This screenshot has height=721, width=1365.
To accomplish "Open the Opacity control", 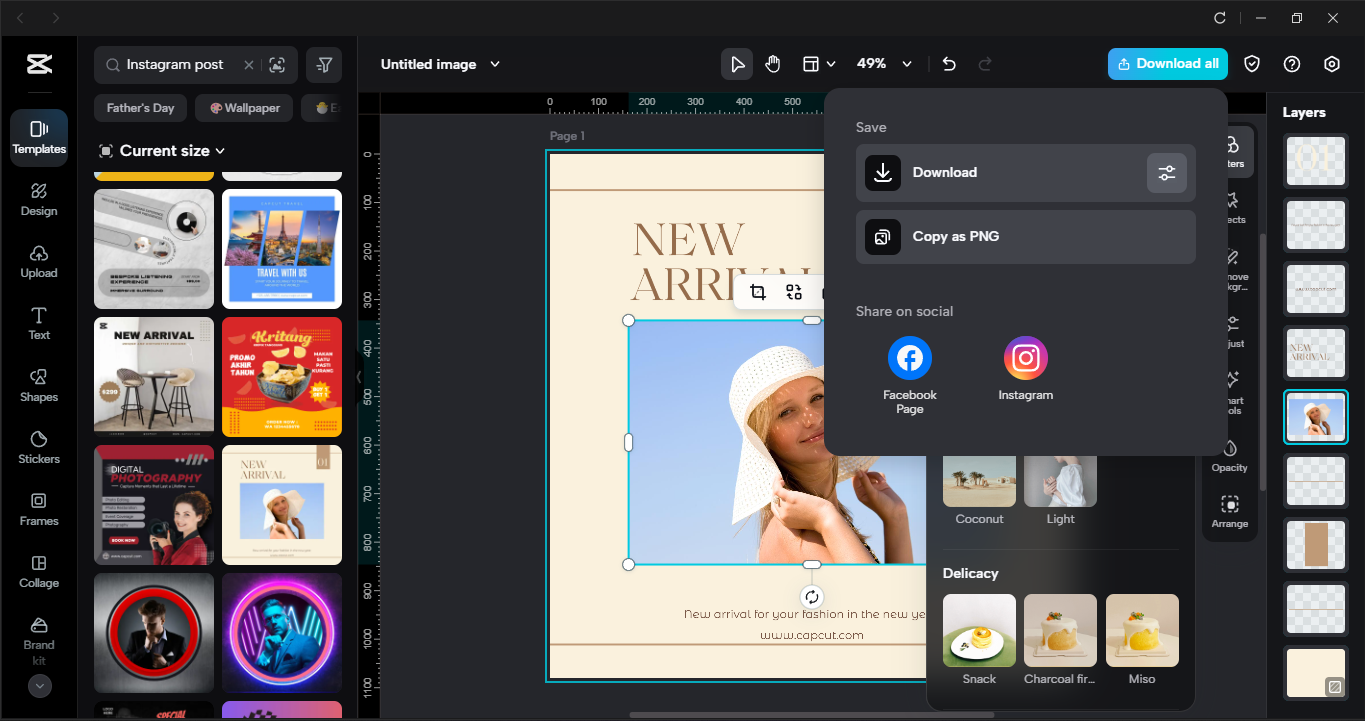I will pos(1228,450).
